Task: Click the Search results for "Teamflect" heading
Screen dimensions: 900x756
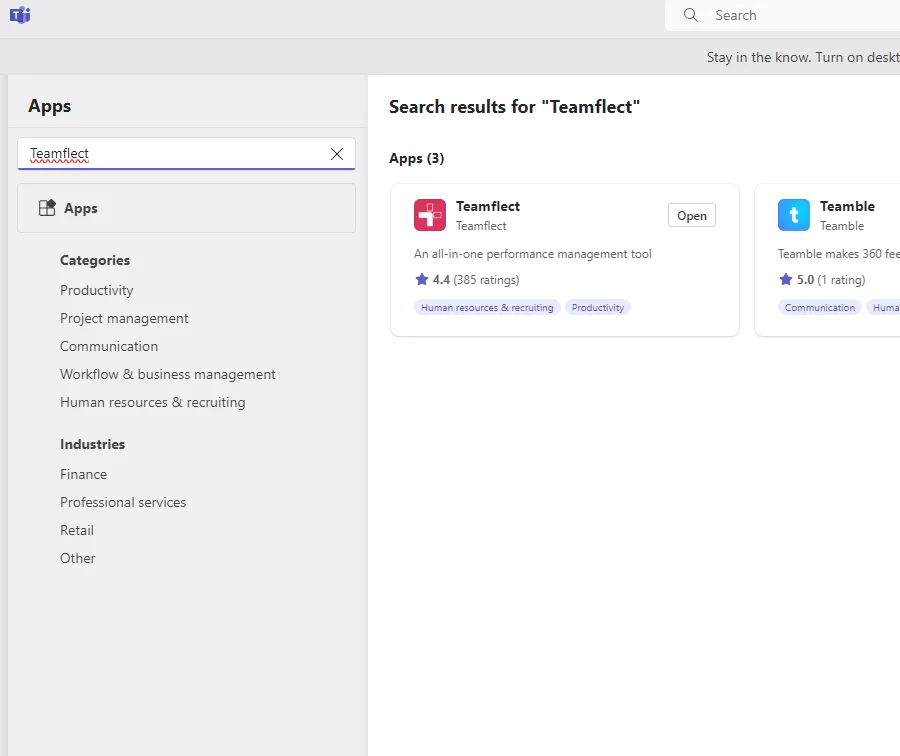Action: (x=514, y=107)
